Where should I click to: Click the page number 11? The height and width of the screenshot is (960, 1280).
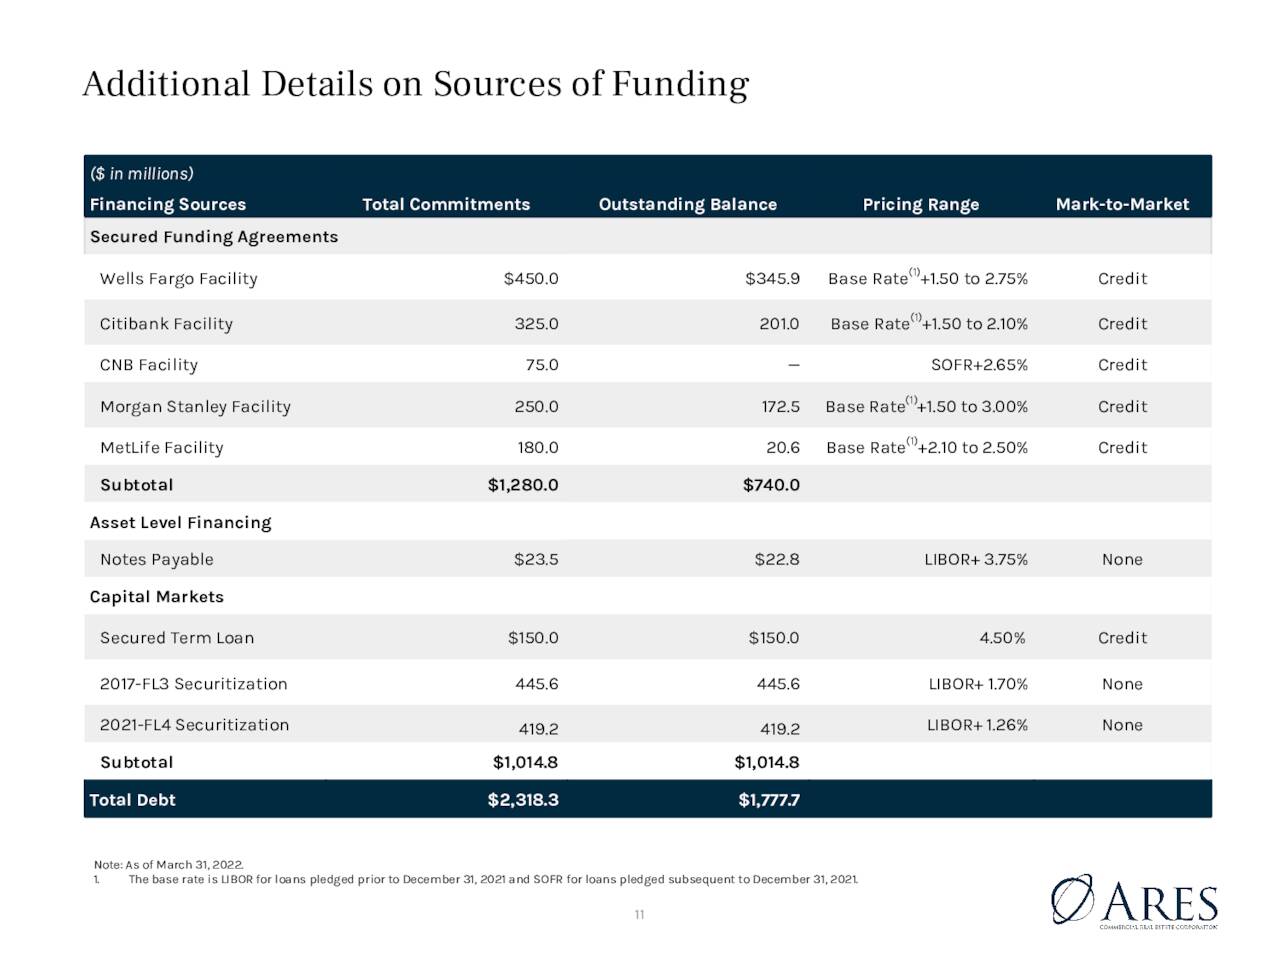click(x=639, y=915)
